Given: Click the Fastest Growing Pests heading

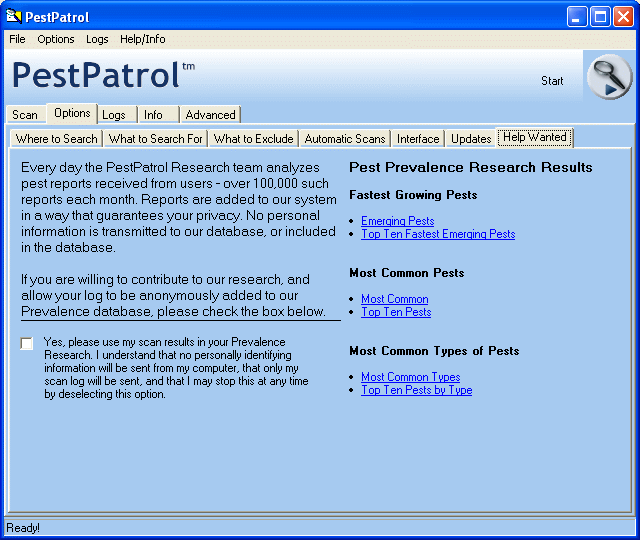Looking at the screenshot, I should 413,195.
